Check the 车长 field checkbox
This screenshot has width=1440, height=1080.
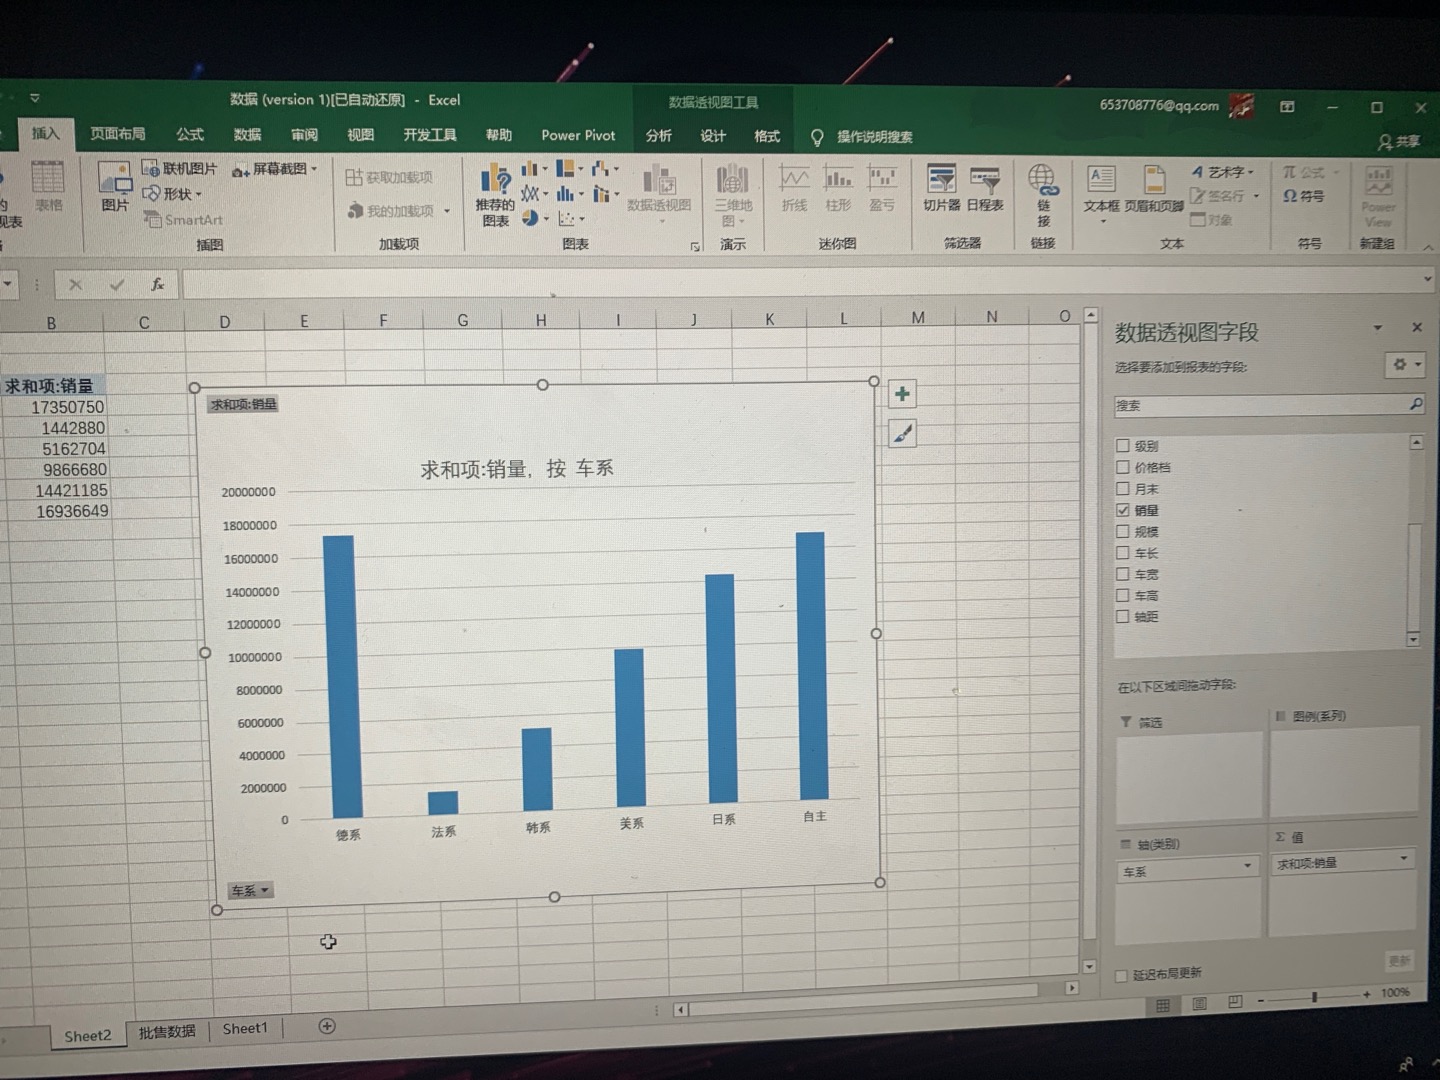(1123, 553)
